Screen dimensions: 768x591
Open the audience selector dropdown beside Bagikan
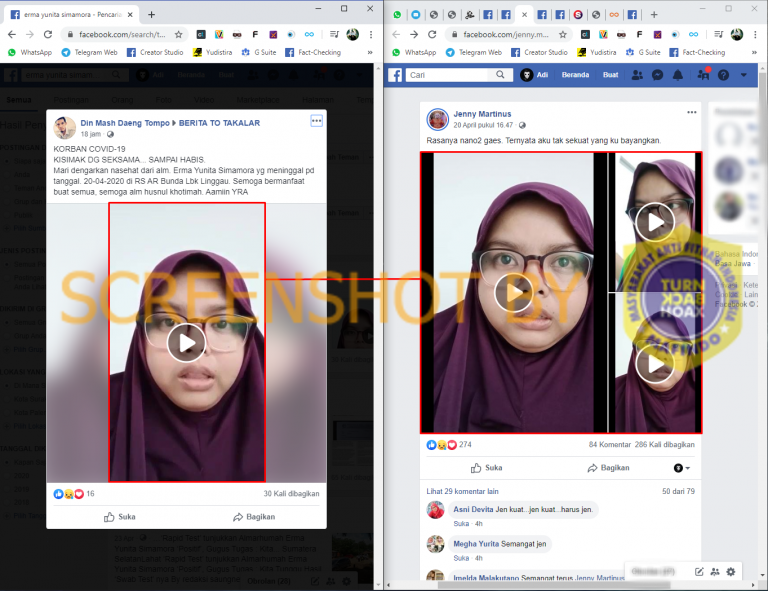point(681,468)
